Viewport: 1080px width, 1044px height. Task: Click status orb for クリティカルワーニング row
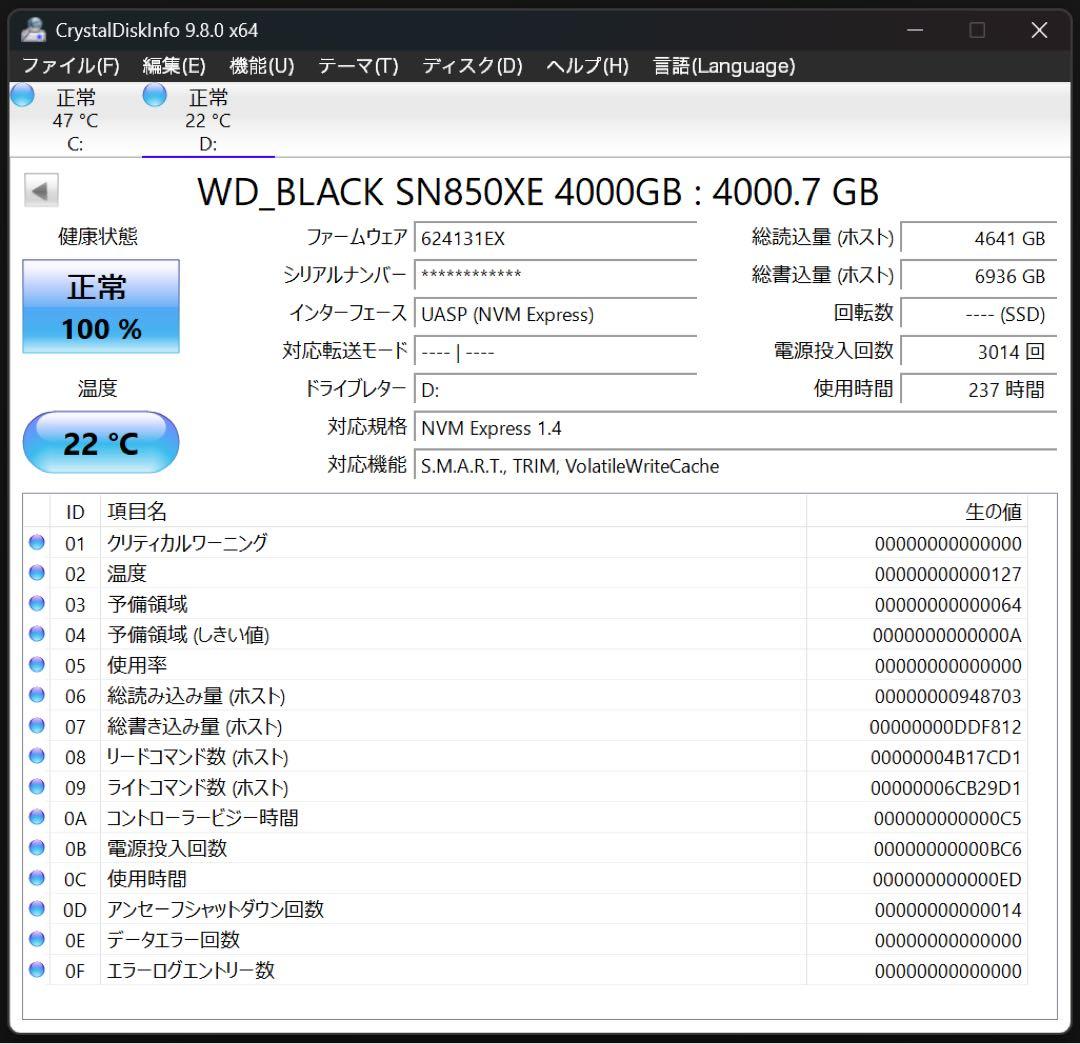coord(37,543)
